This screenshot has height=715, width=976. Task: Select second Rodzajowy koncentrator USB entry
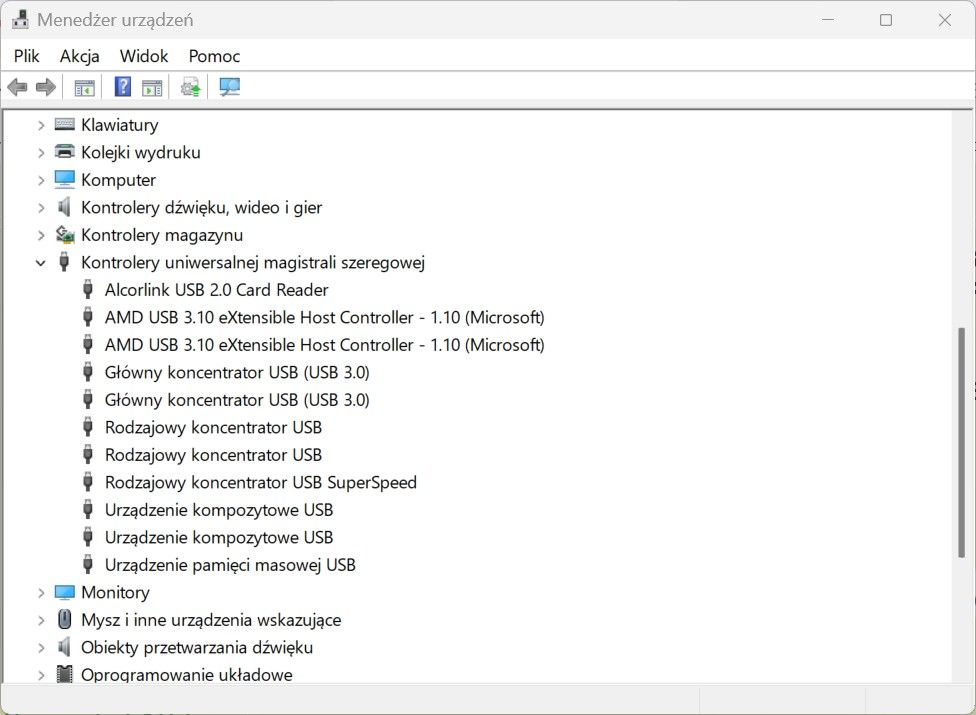(214, 455)
